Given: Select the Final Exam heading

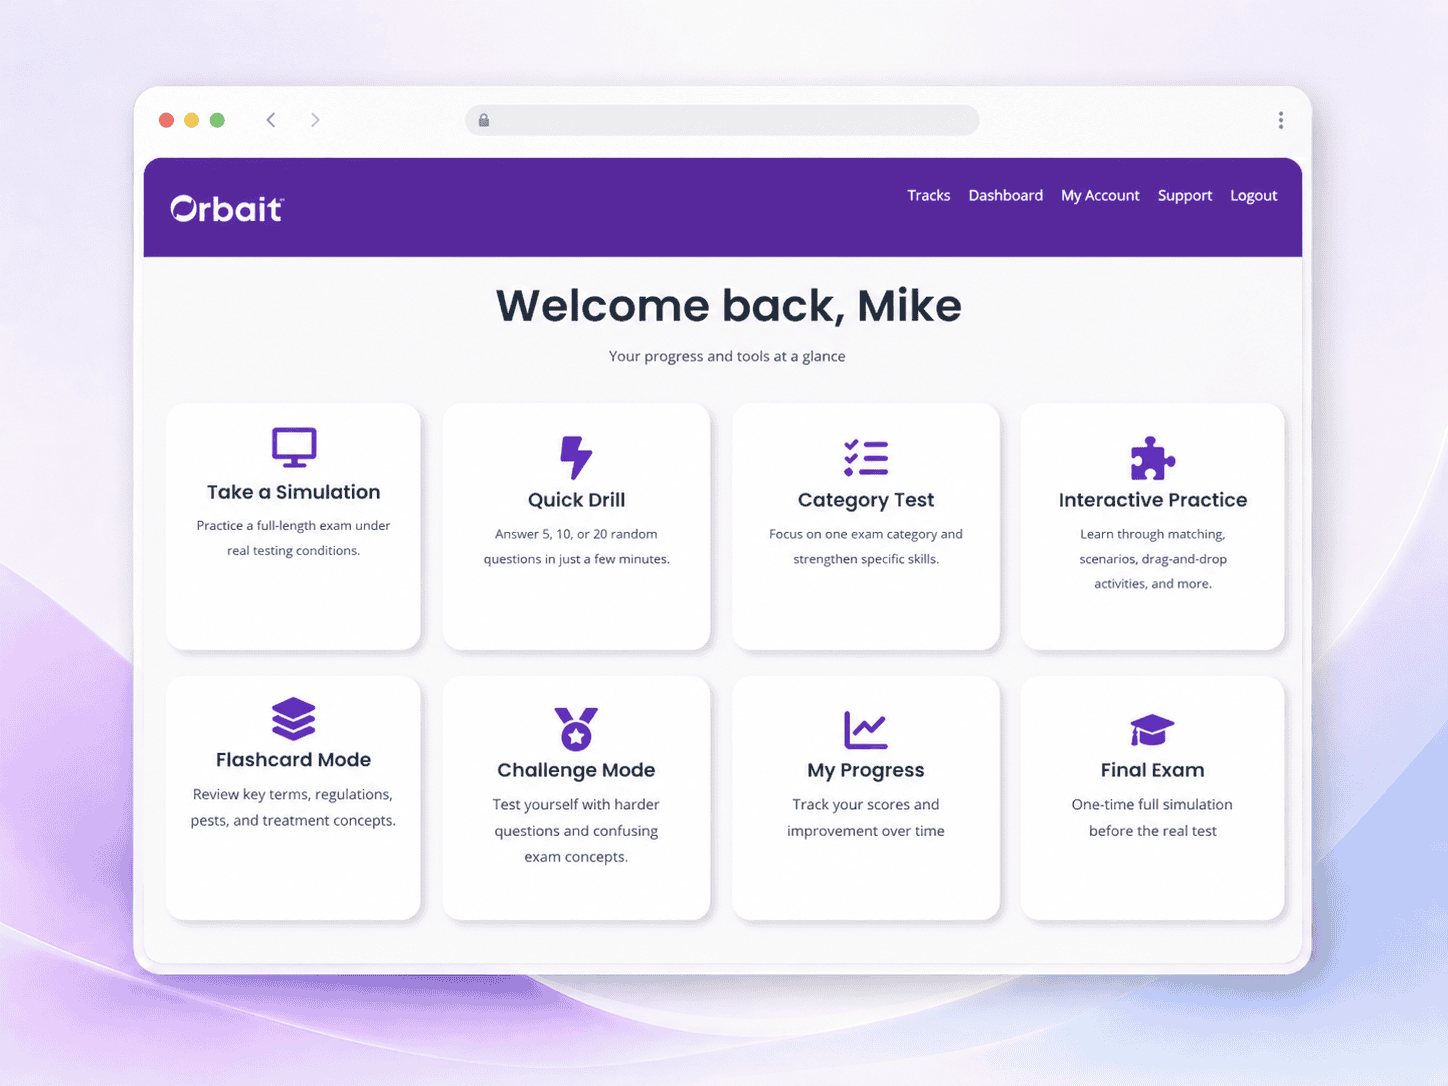Looking at the screenshot, I should point(1153,770).
